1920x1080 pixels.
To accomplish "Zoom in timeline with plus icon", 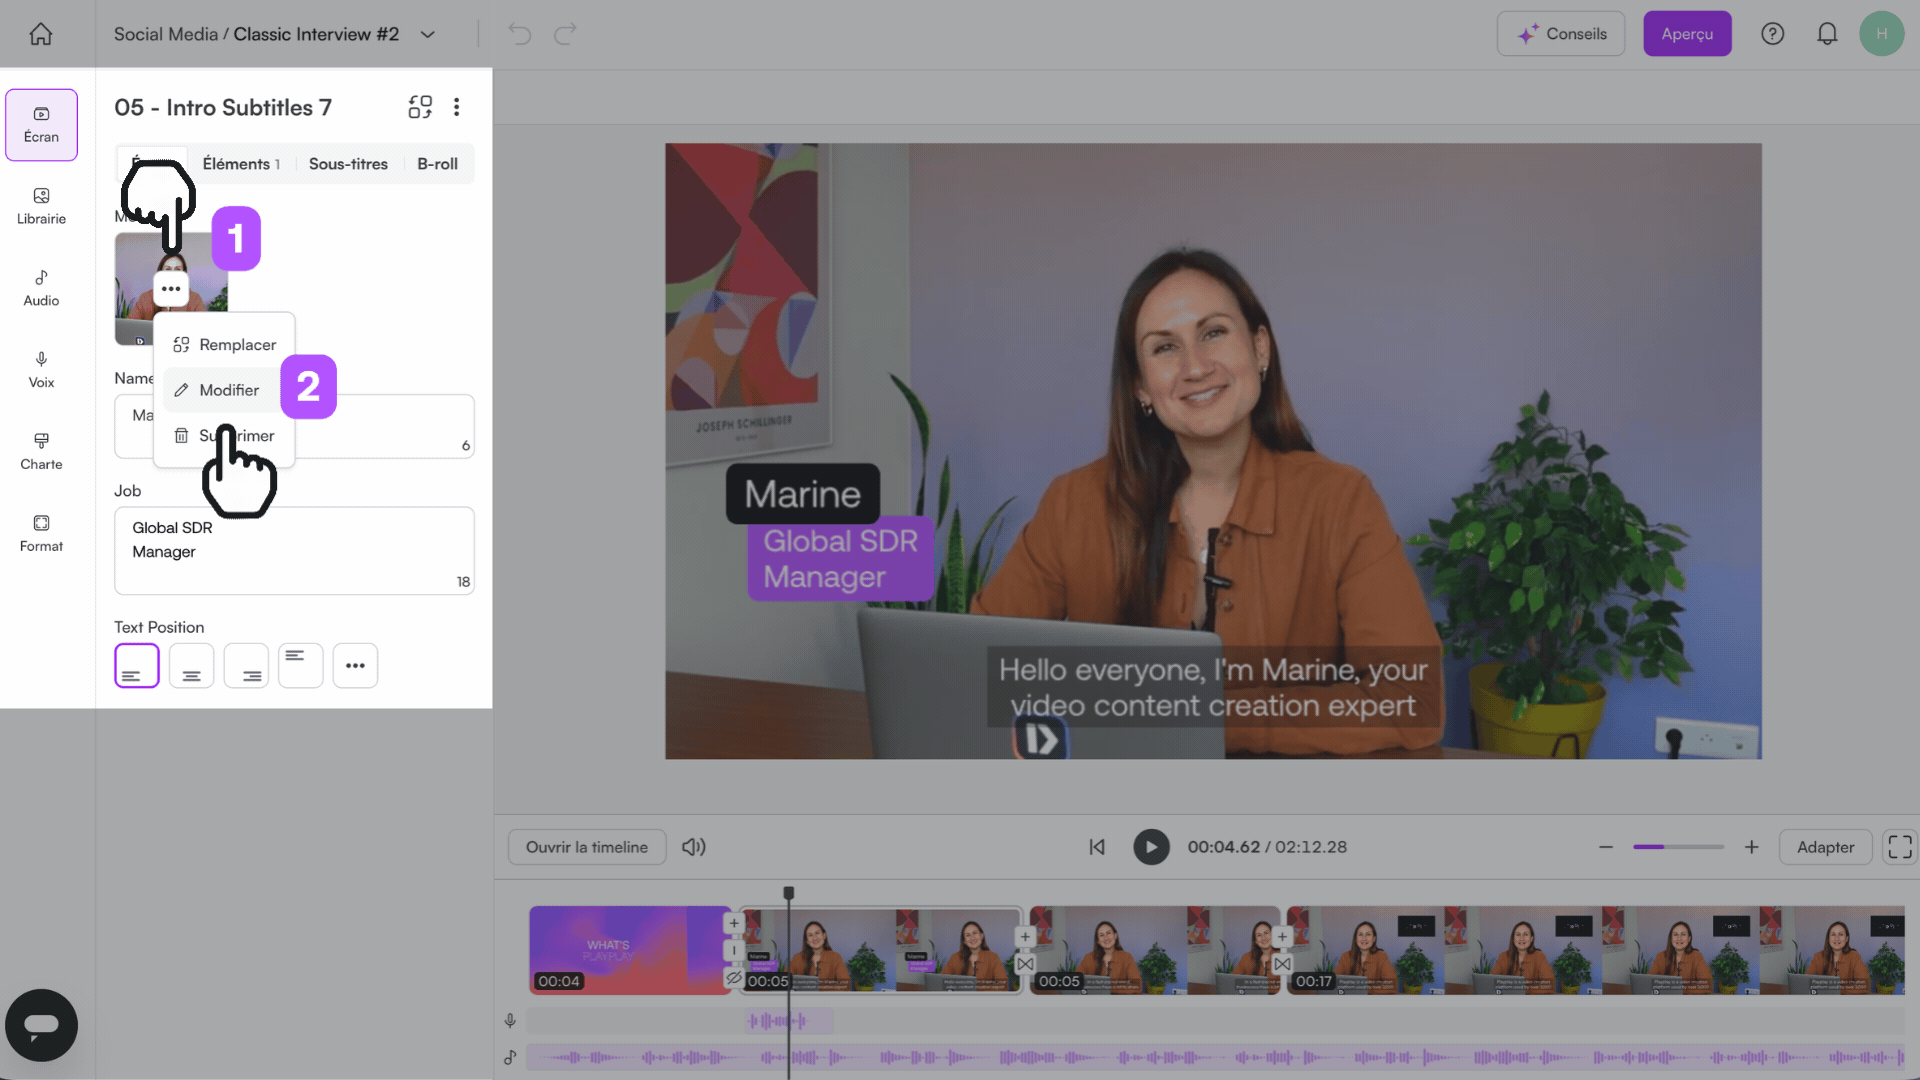I will click(x=1752, y=847).
